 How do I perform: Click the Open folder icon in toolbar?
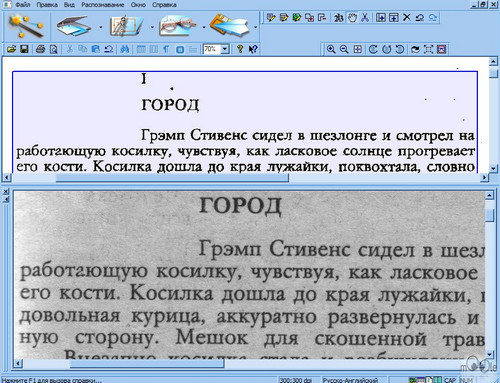click(11, 49)
